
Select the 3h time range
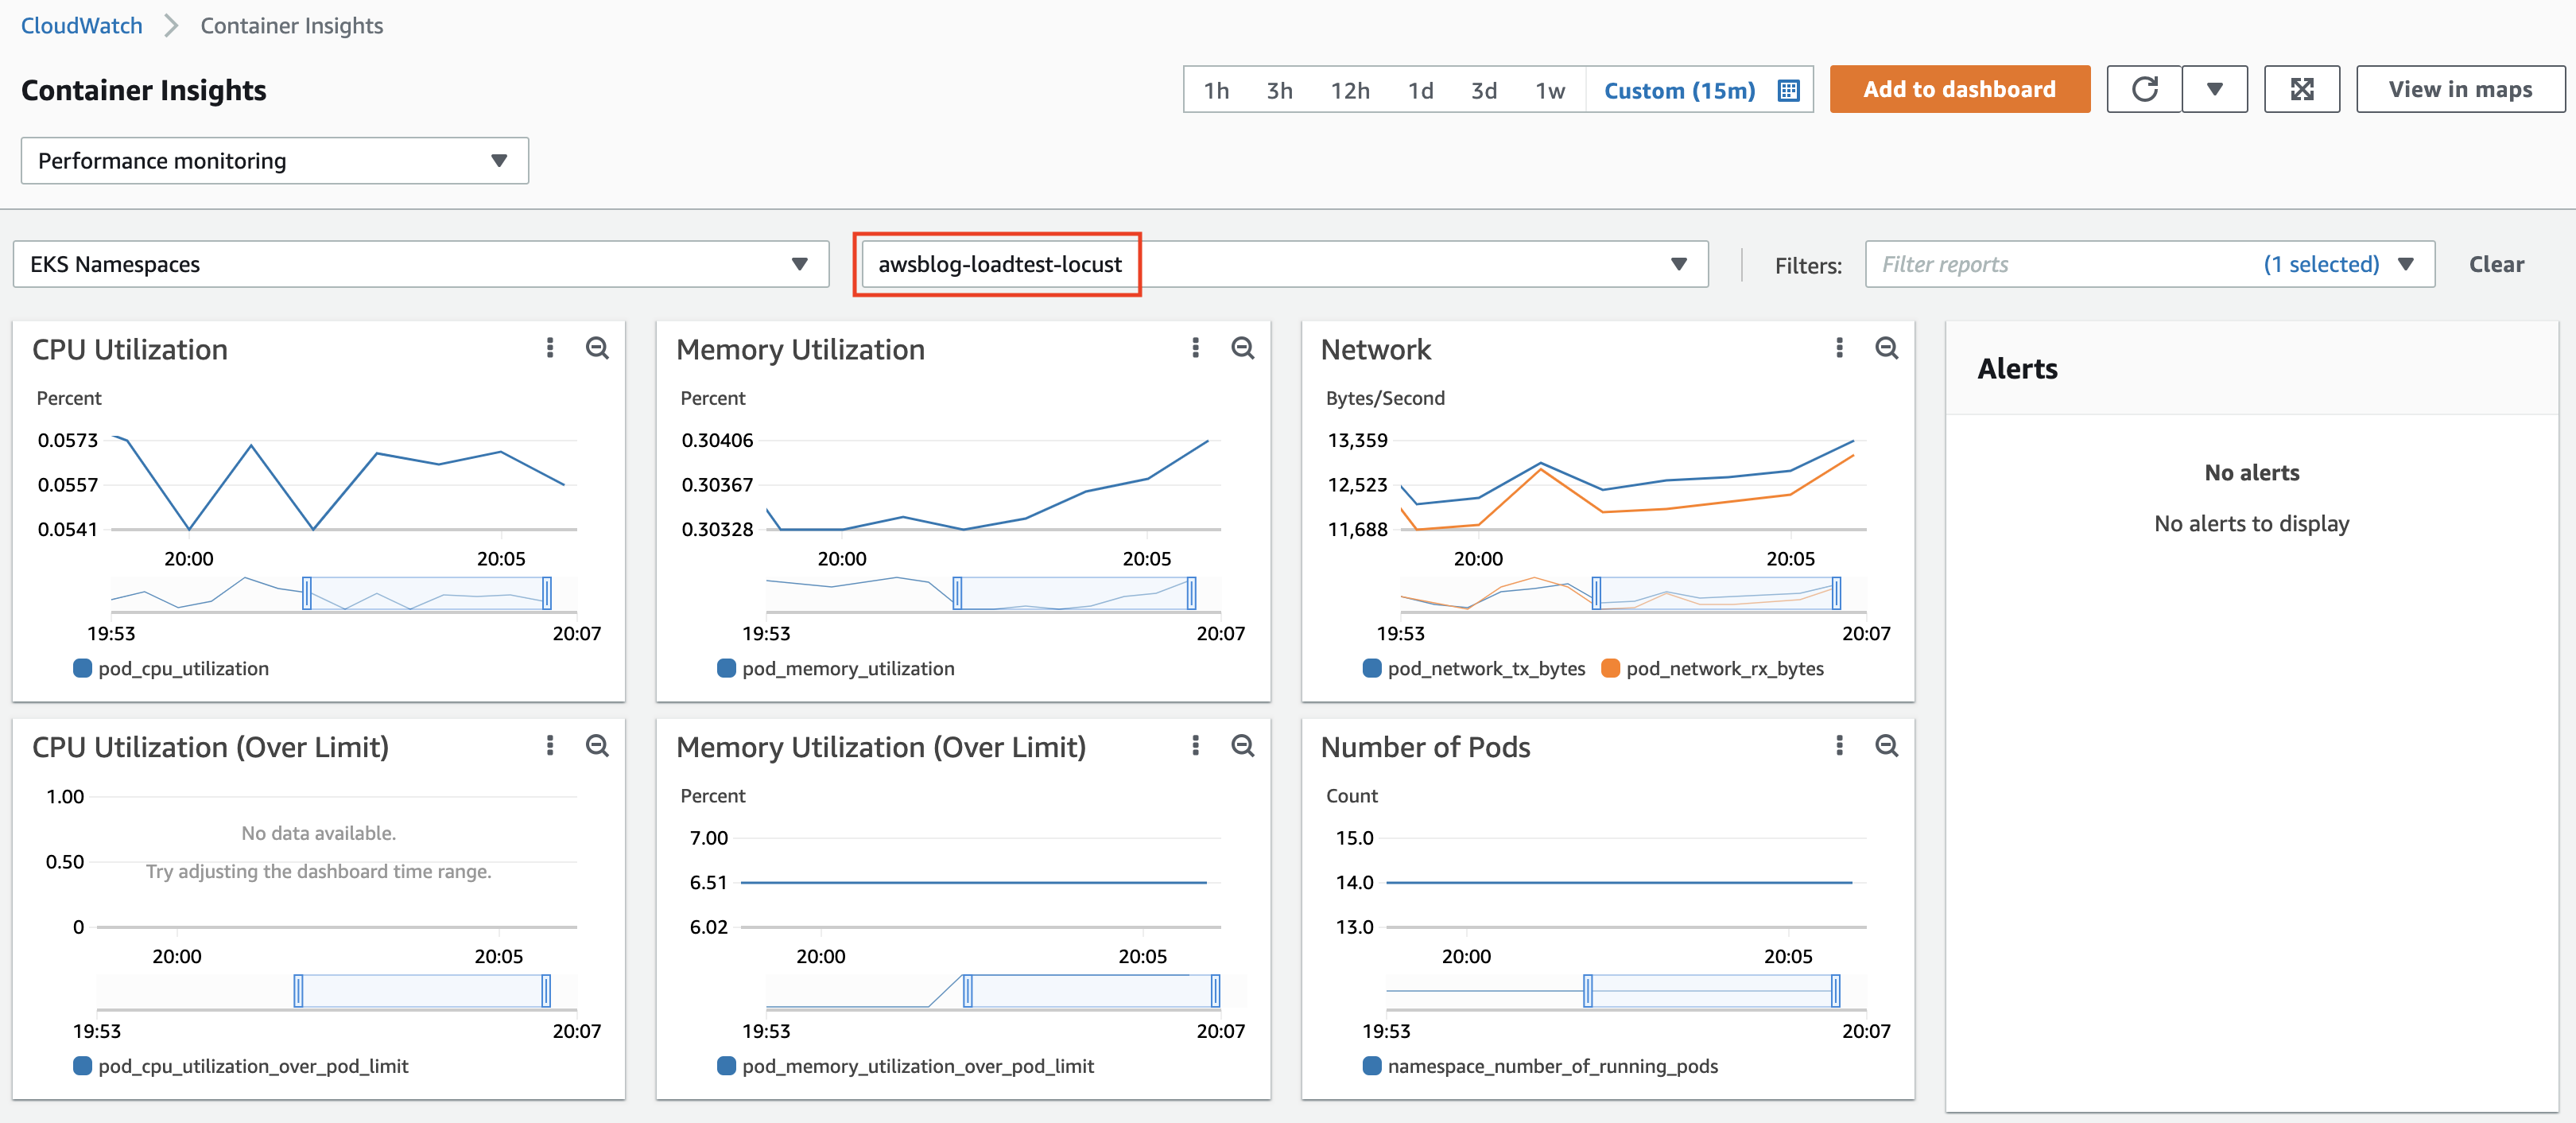1279,91
